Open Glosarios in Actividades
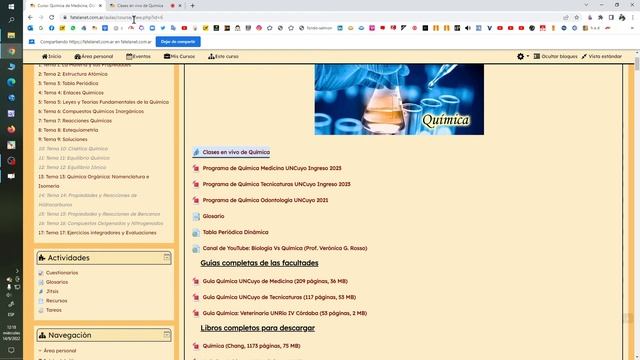The height and width of the screenshot is (360, 640). pyautogui.click(x=57, y=282)
